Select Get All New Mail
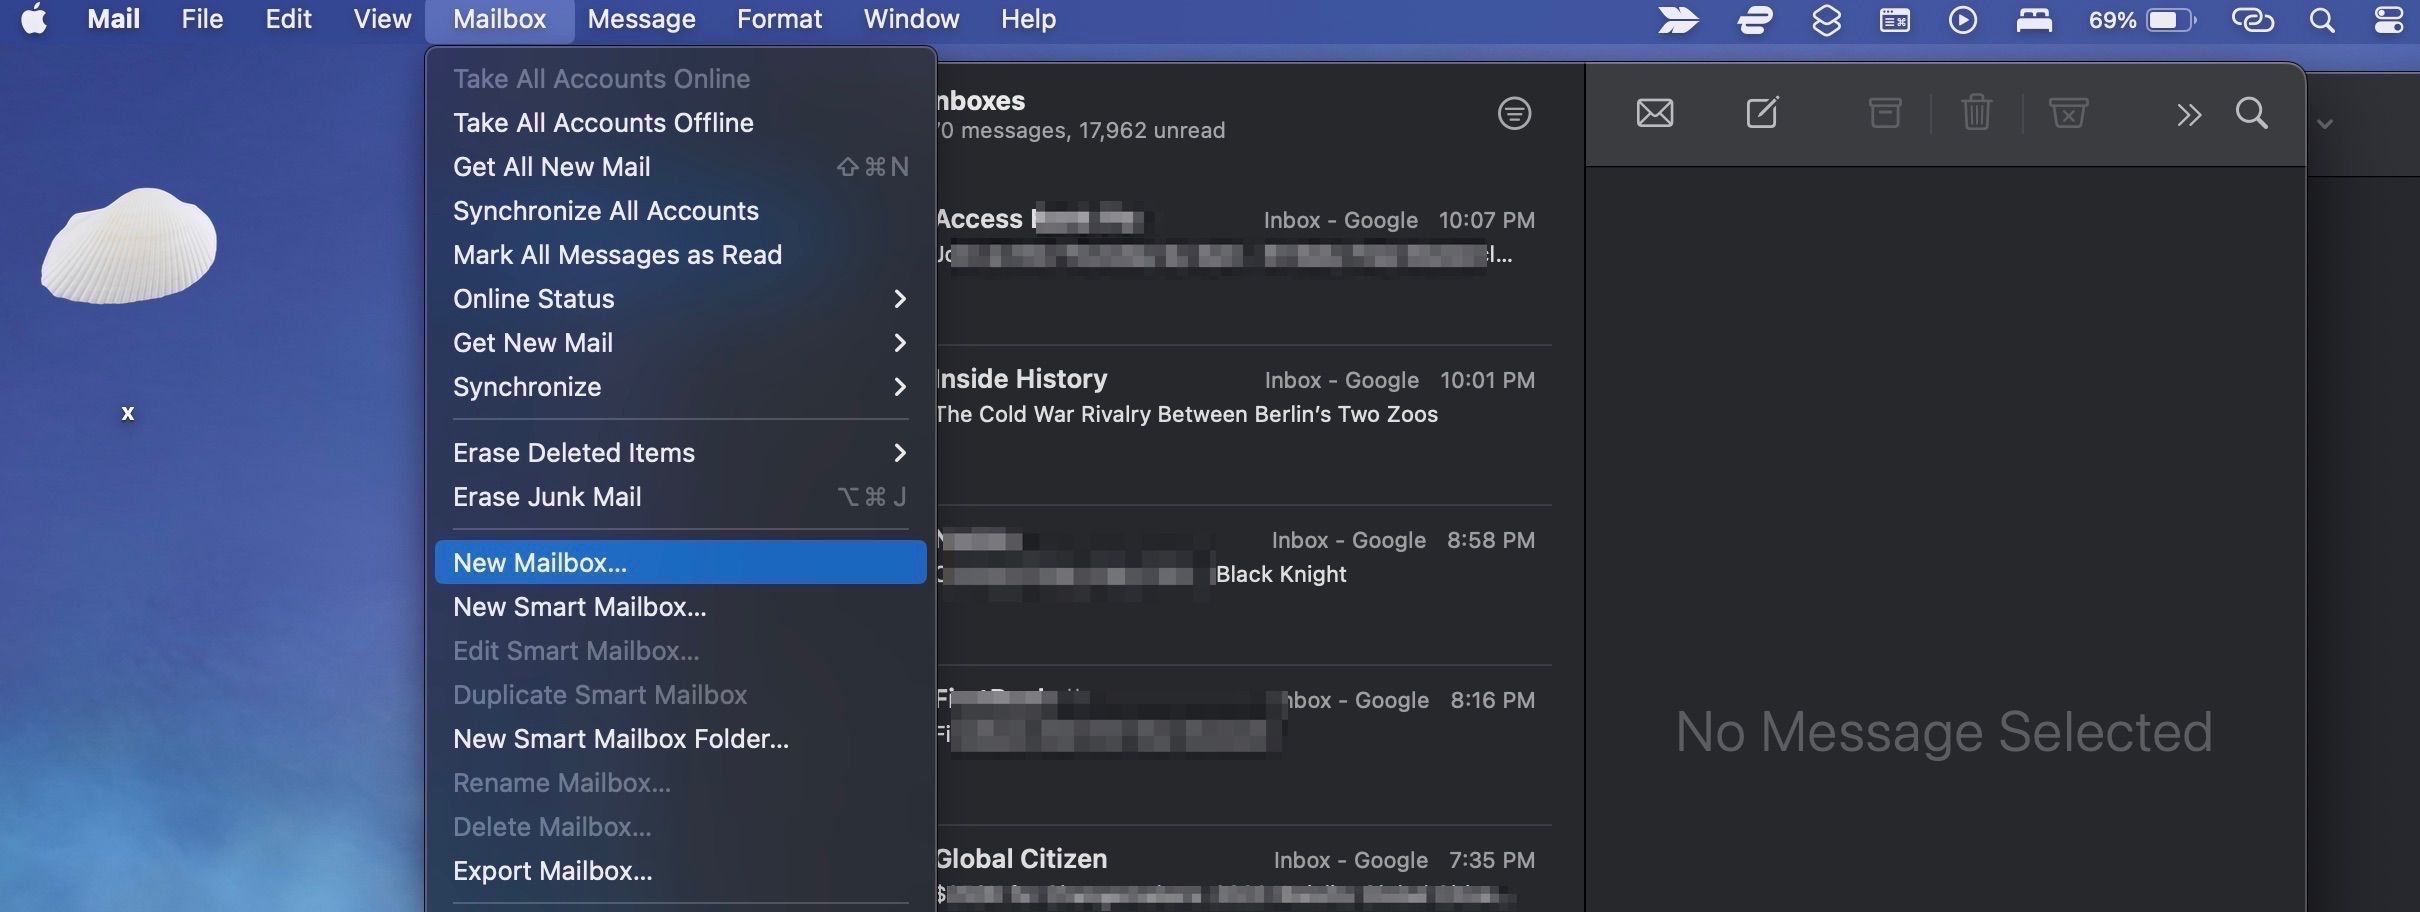 (680, 167)
